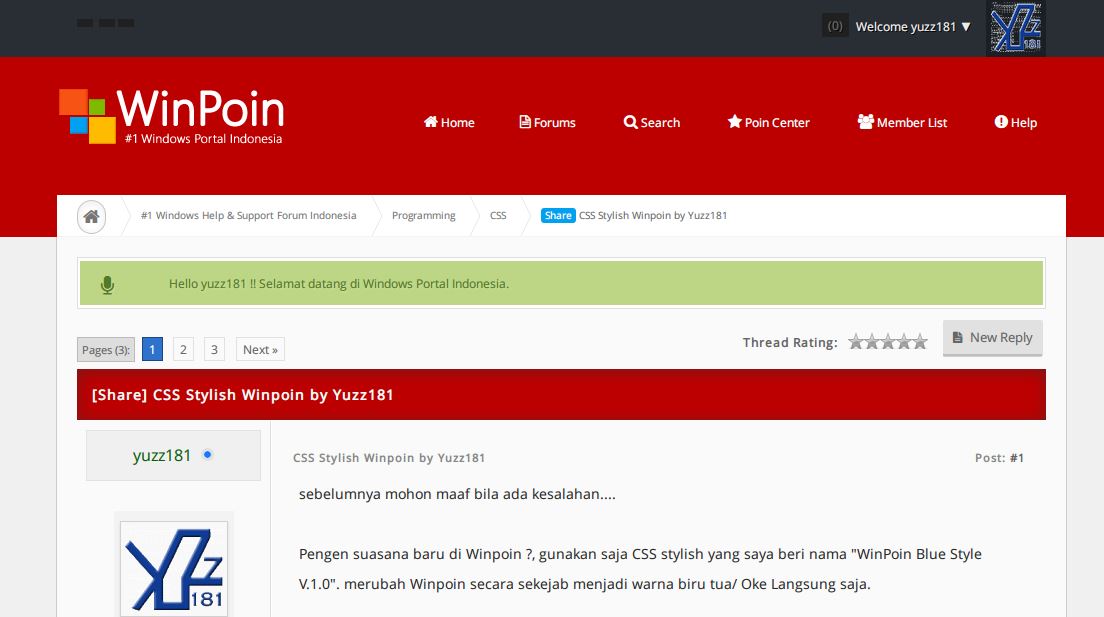Screen dimensions: 1104x617
Task: Click the Forums document icon
Action: click(x=525, y=122)
